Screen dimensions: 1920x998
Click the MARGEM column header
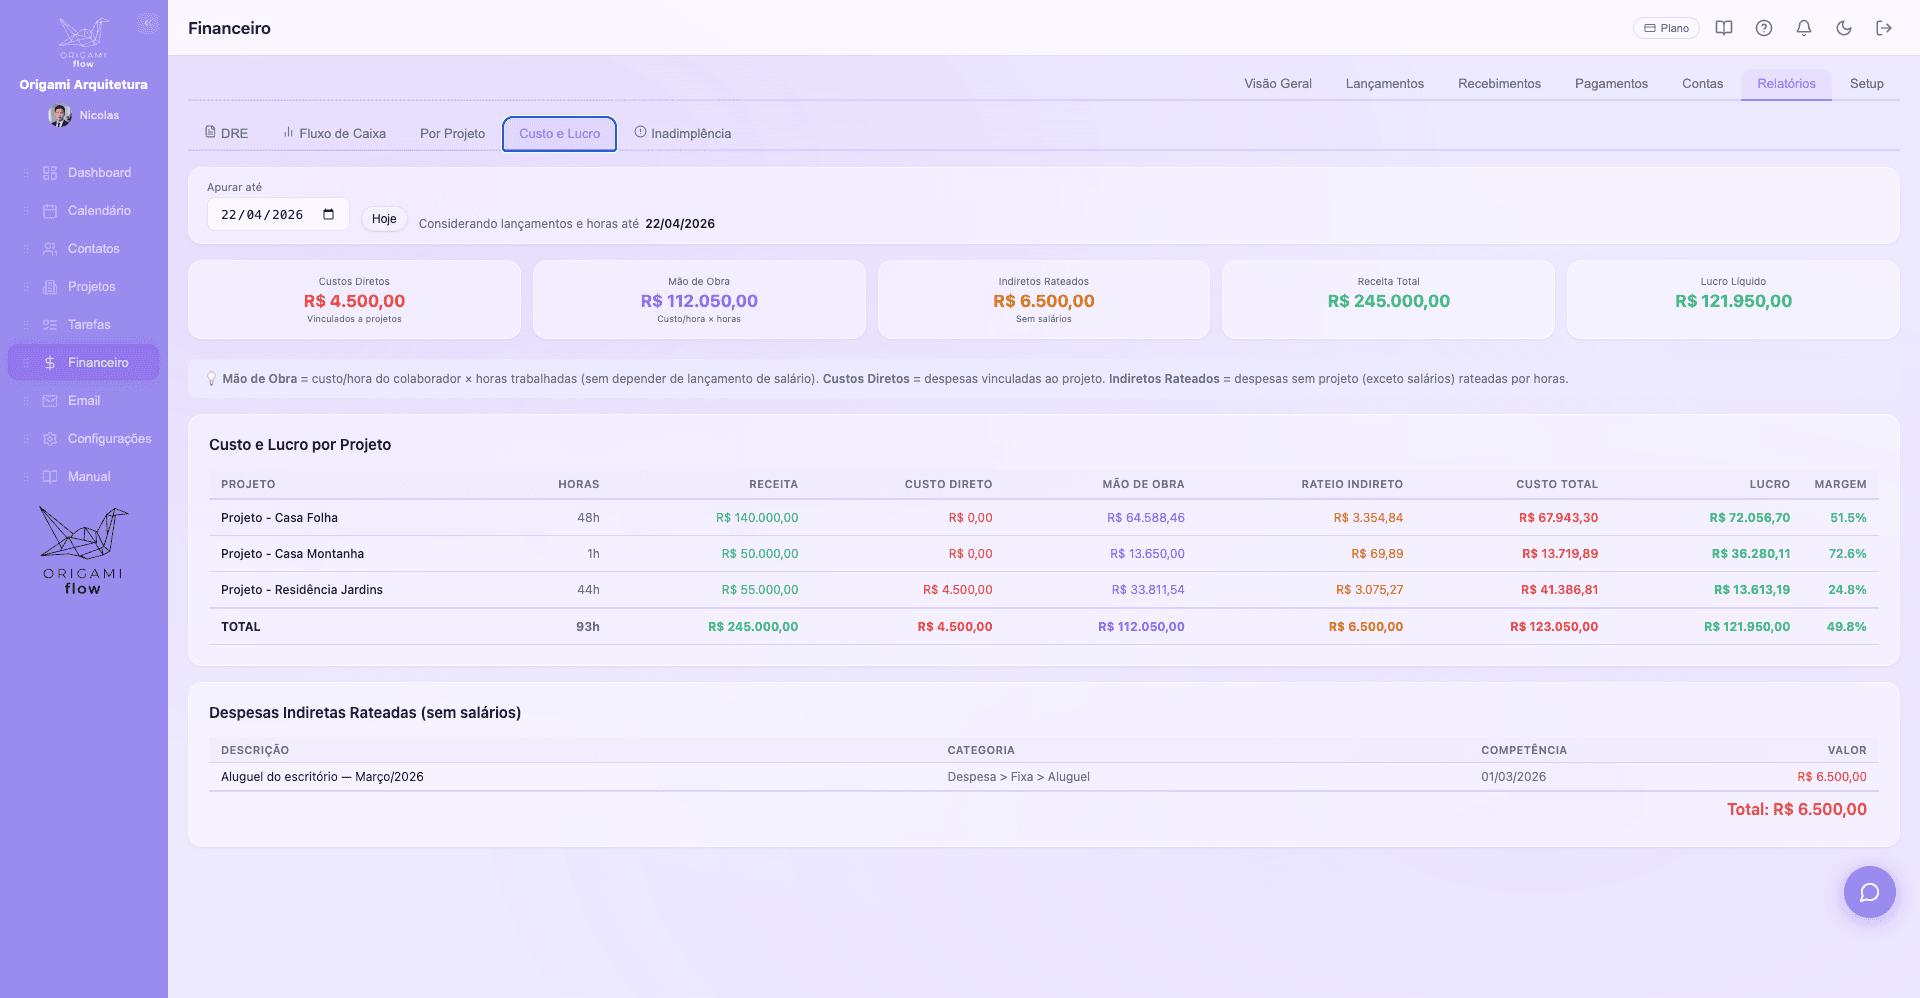tap(1840, 484)
